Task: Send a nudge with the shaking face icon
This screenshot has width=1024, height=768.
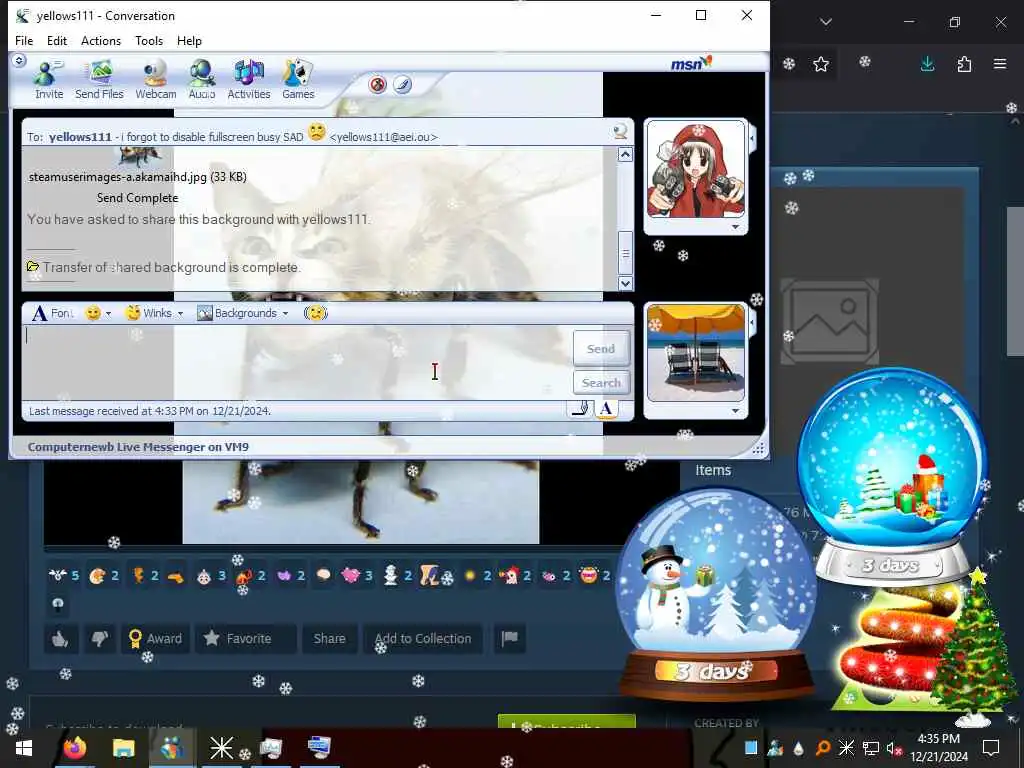Action: tap(315, 313)
